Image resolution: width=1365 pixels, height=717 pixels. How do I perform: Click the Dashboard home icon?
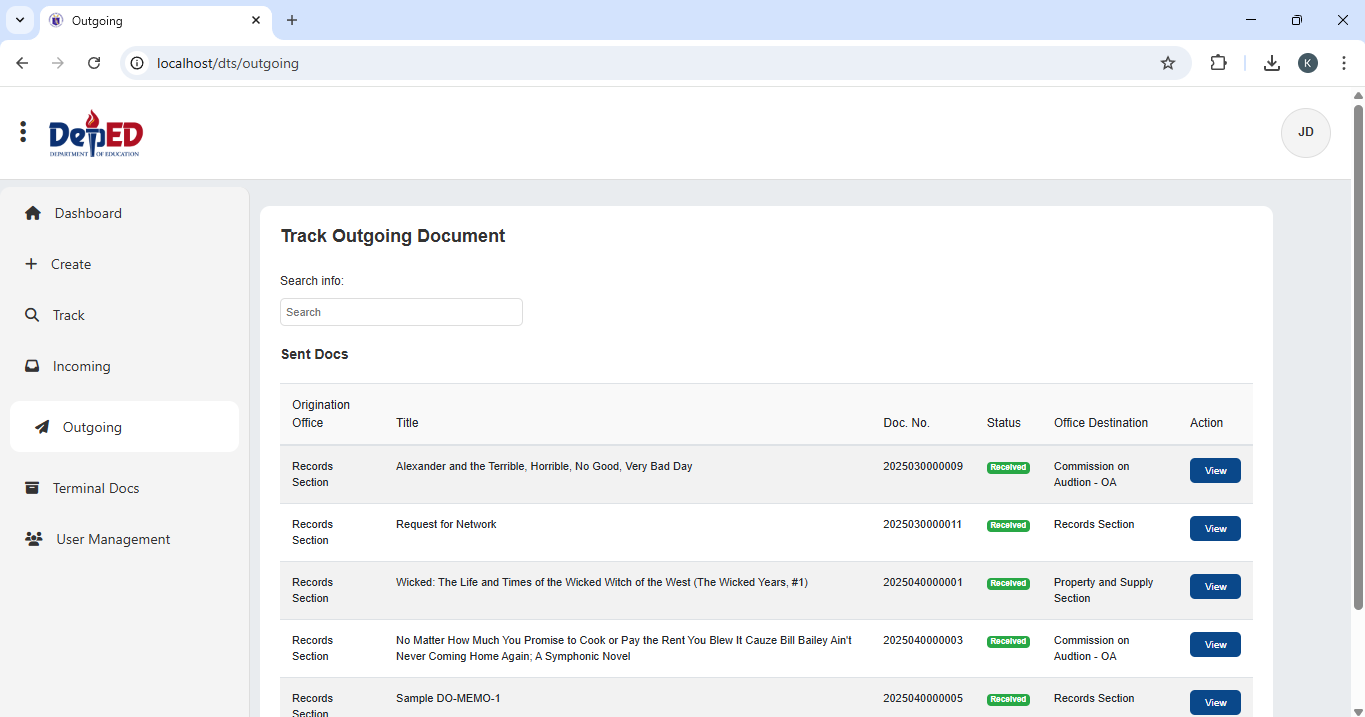coord(33,213)
